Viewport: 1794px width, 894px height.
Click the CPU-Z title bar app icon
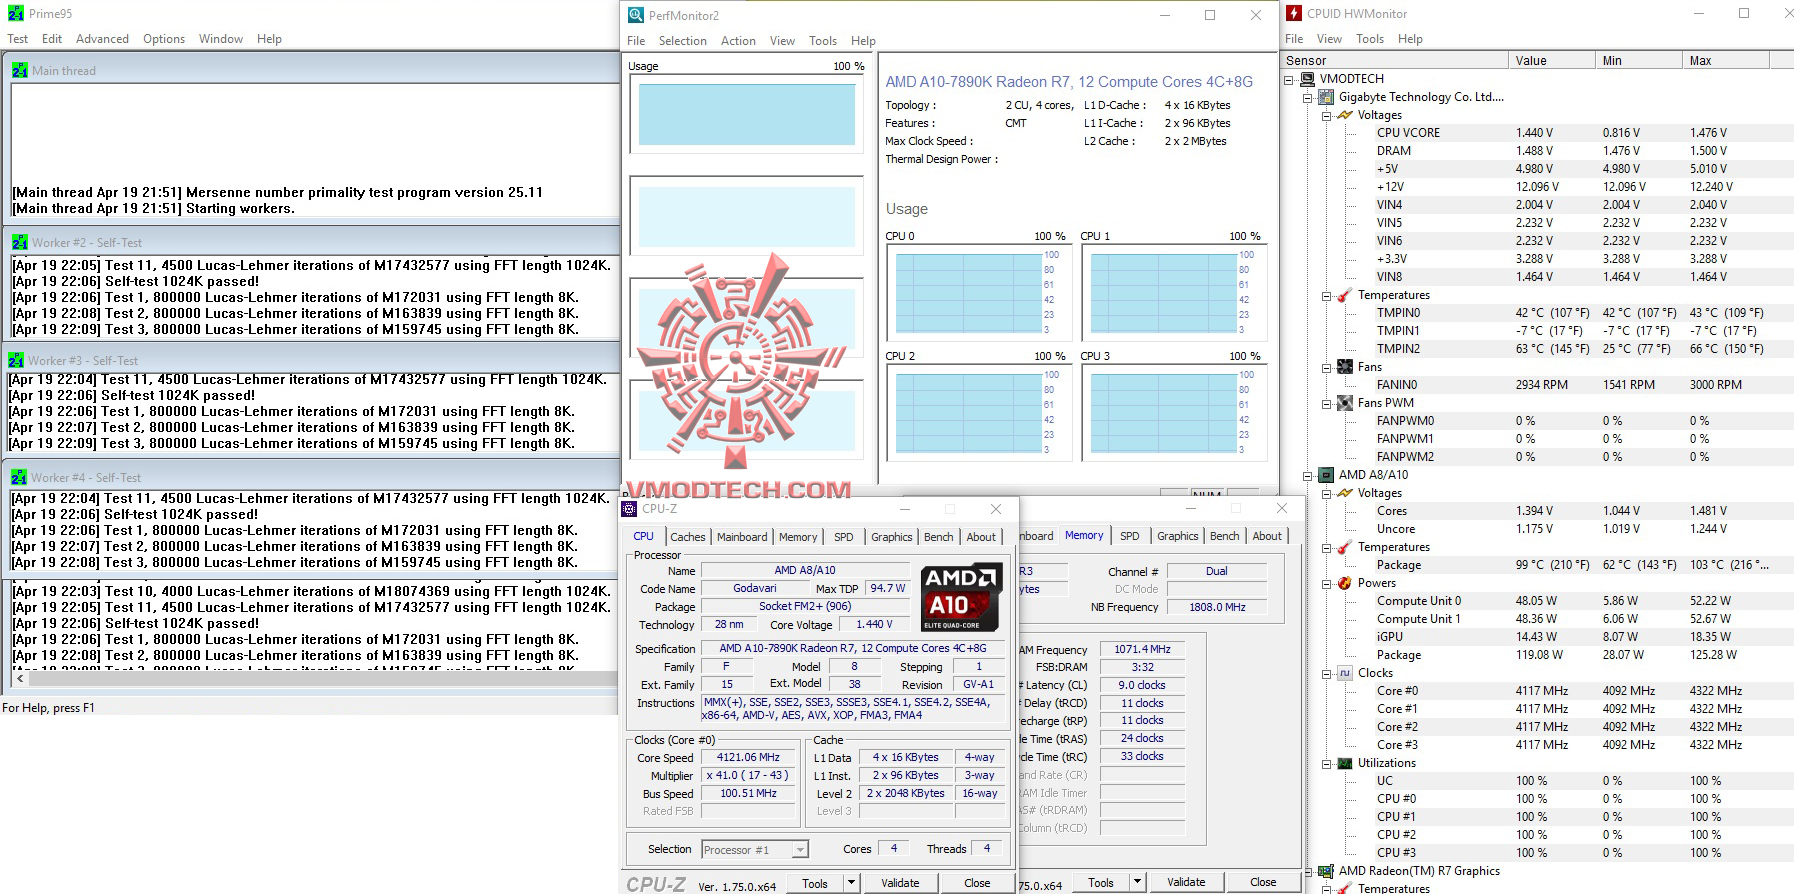pos(629,508)
